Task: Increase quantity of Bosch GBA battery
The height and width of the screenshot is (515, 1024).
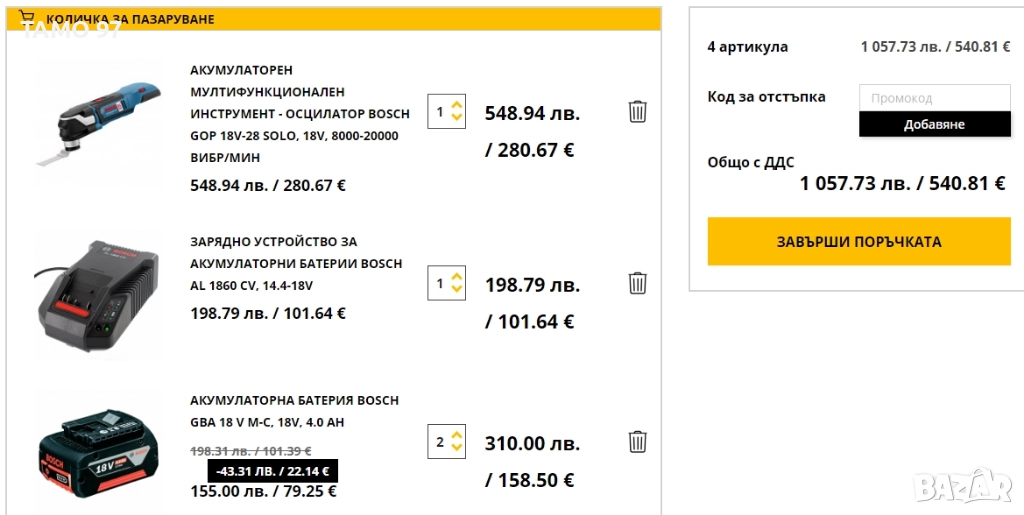Action: pyautogui.click(x=457, y=435)
